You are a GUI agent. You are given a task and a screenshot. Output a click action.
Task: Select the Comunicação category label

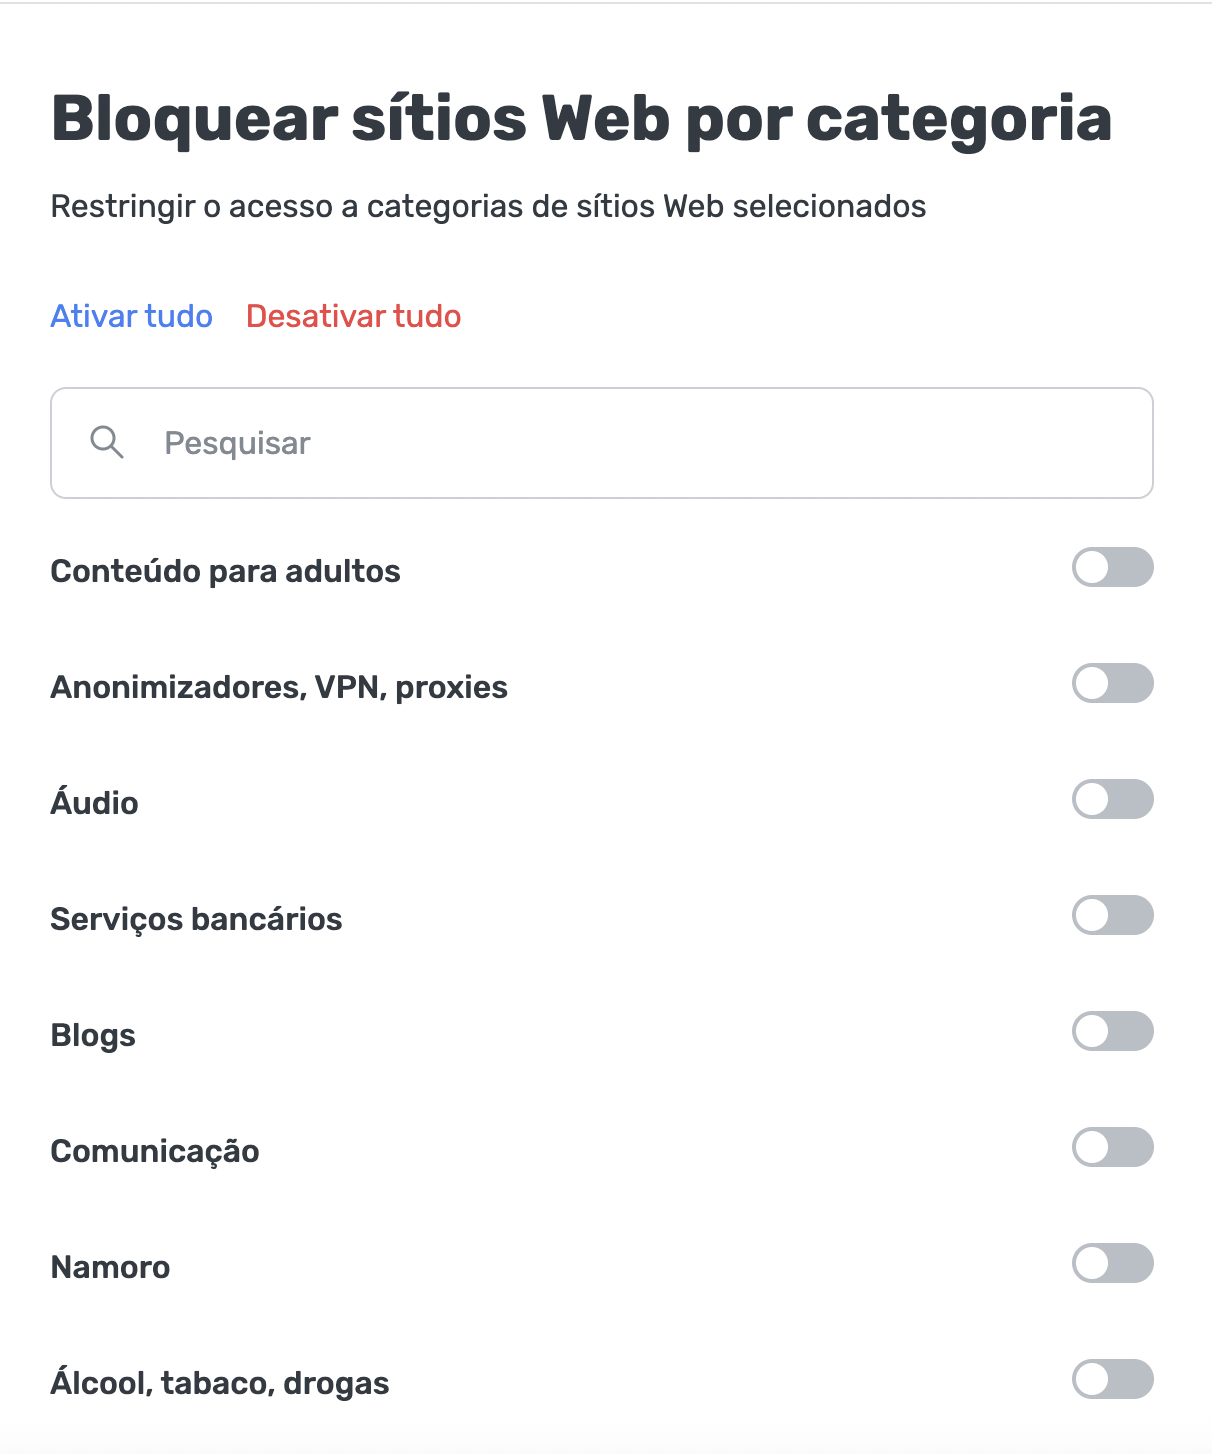coord(155,1151)
